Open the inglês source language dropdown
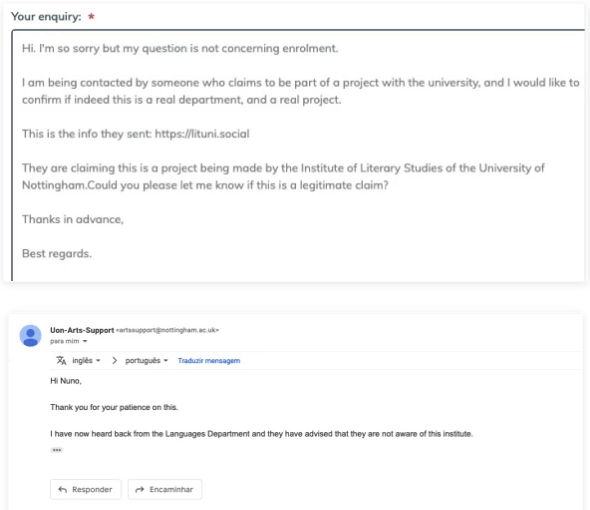Image resolution: width=590 pixels, height=510 pixels. point(86,361)
